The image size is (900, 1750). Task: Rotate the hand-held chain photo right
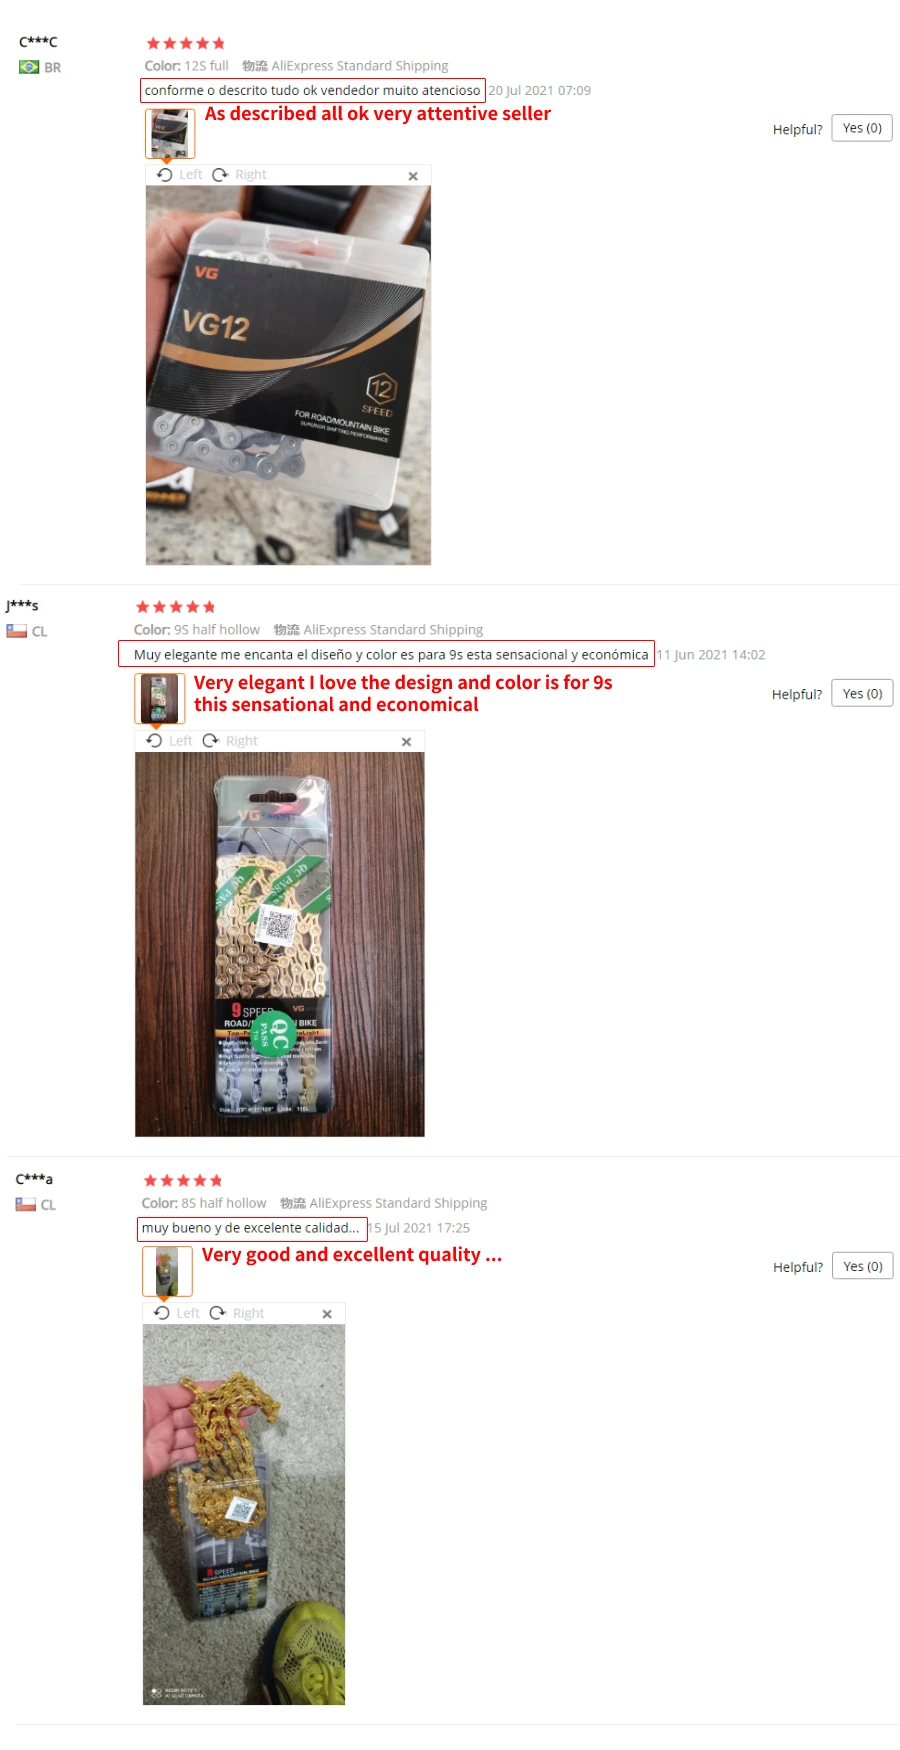pos(237,1313)
